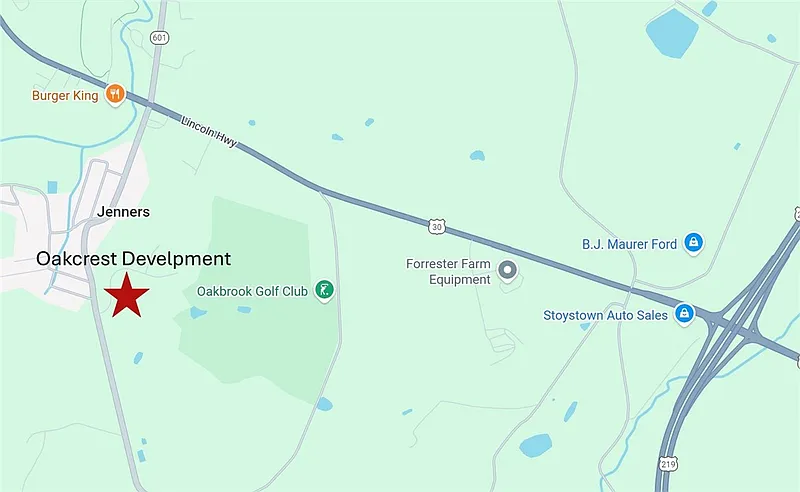Screen dimensions: 800x492
Task: Click the Jenners town label
Action: [x=123, y=212]
